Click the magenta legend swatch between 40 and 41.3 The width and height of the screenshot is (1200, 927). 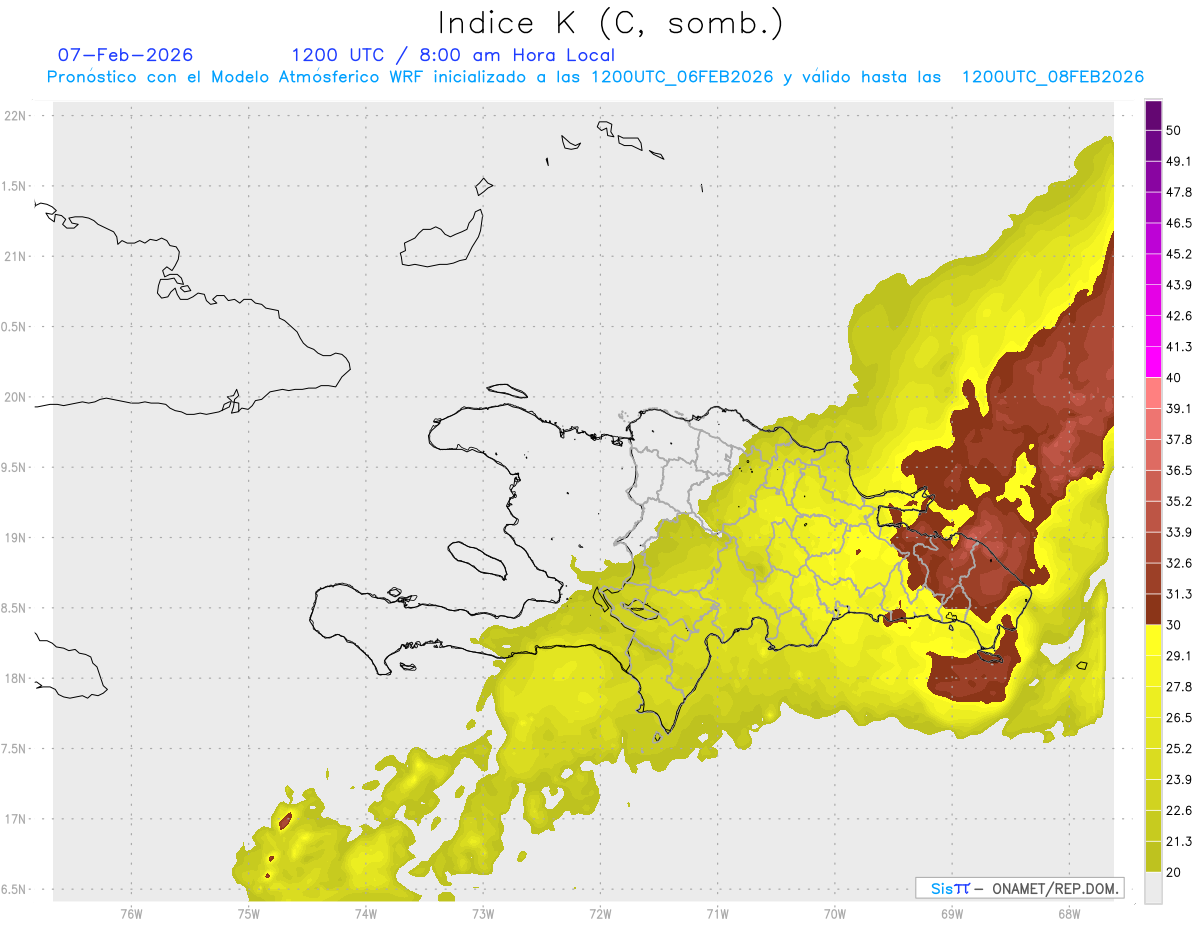coord(1153,362)
